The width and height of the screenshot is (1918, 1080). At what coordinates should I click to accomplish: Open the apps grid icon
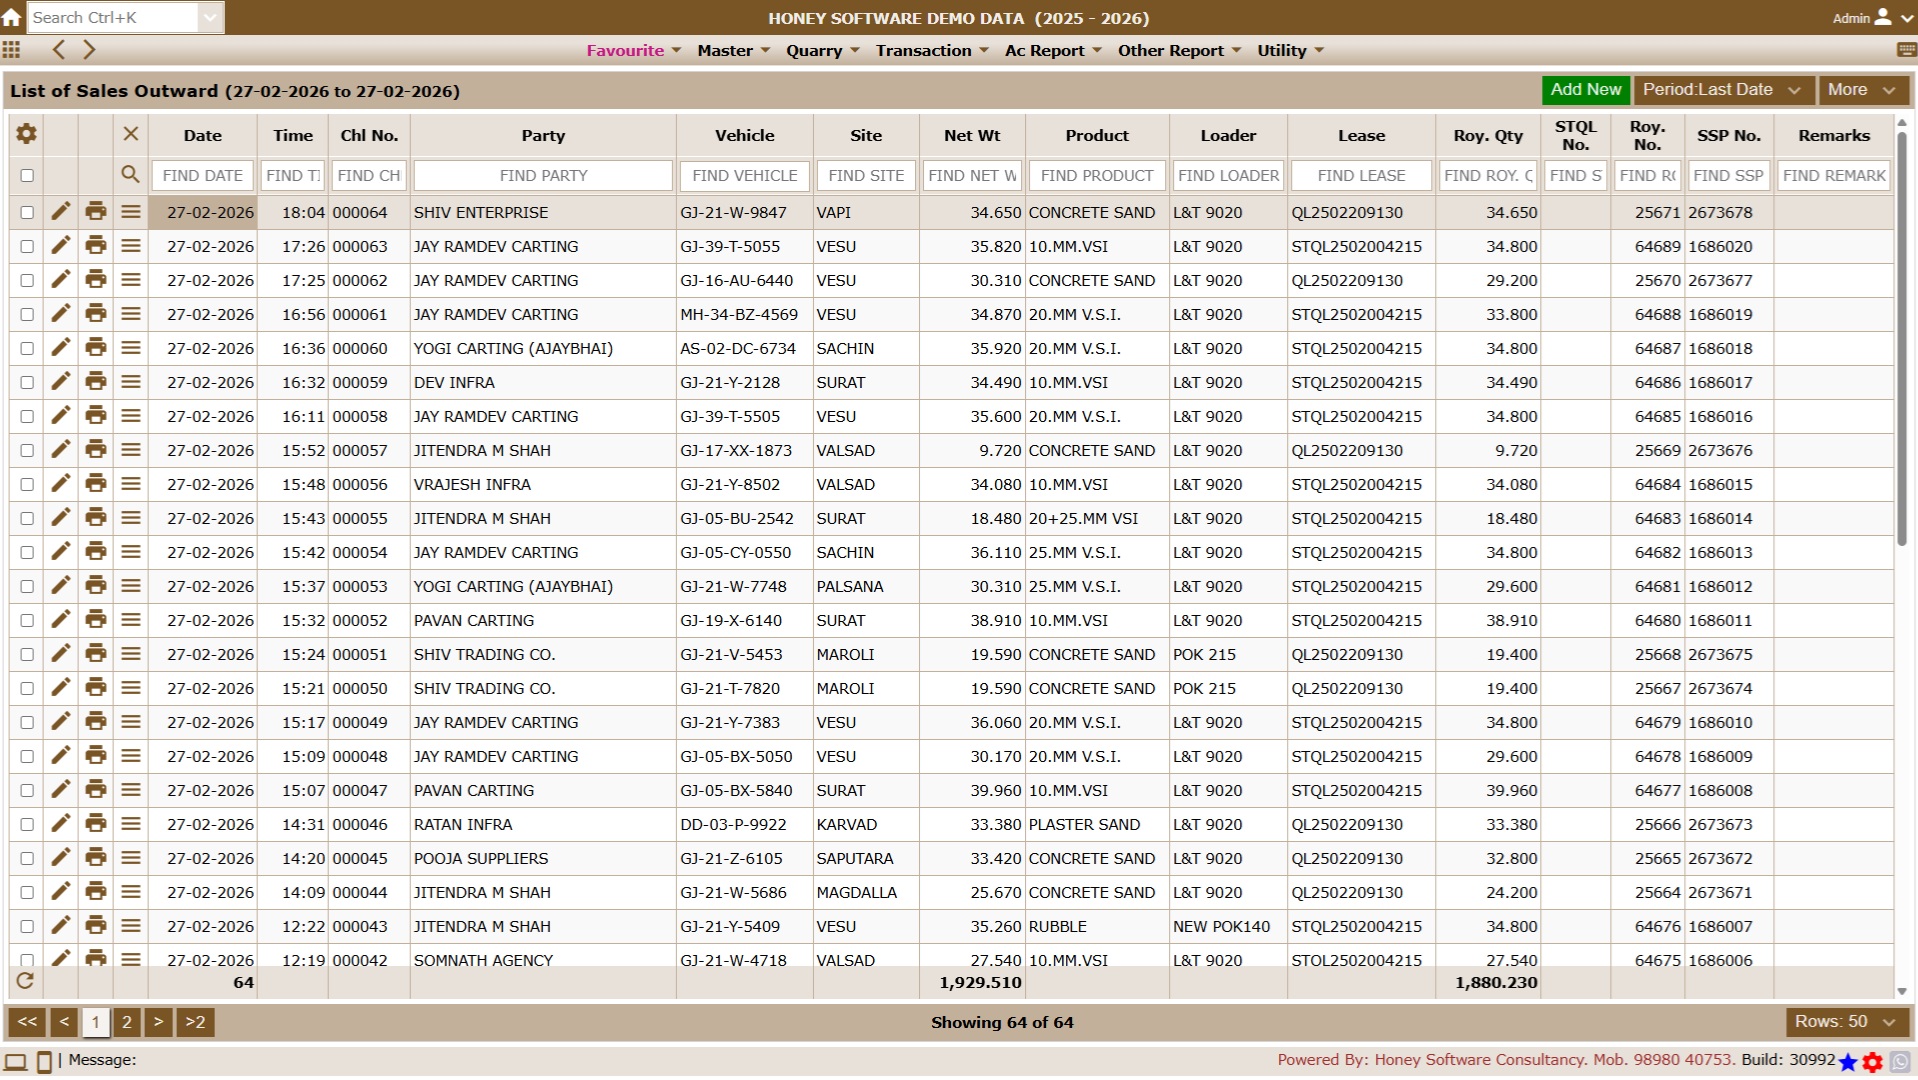tap(11, 50)
